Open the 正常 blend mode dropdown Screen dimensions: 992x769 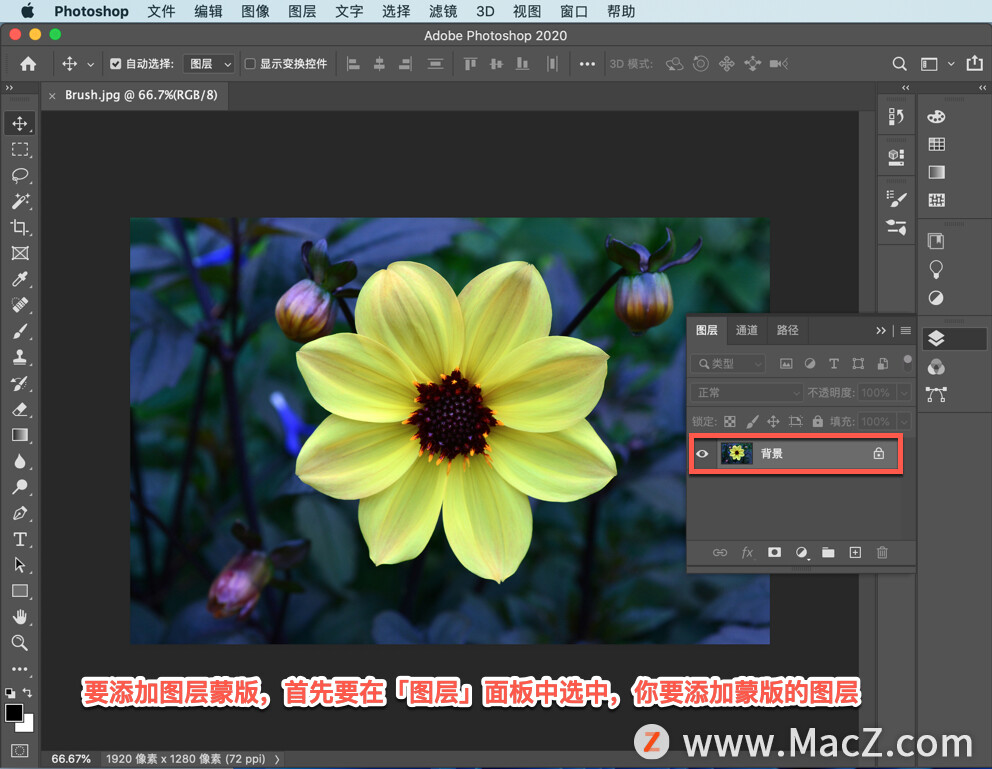click(x=747, y=393)
